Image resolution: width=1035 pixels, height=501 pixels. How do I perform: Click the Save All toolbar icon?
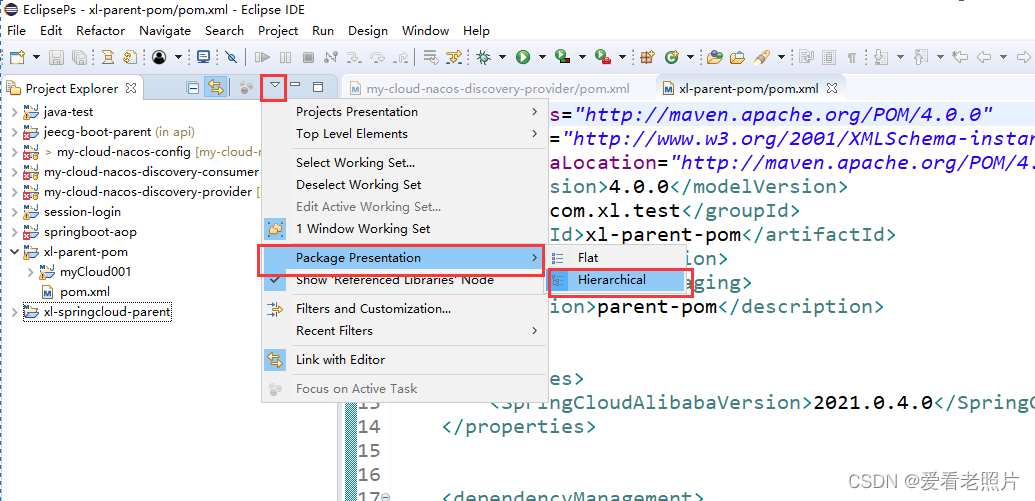[x=79, y=57]
